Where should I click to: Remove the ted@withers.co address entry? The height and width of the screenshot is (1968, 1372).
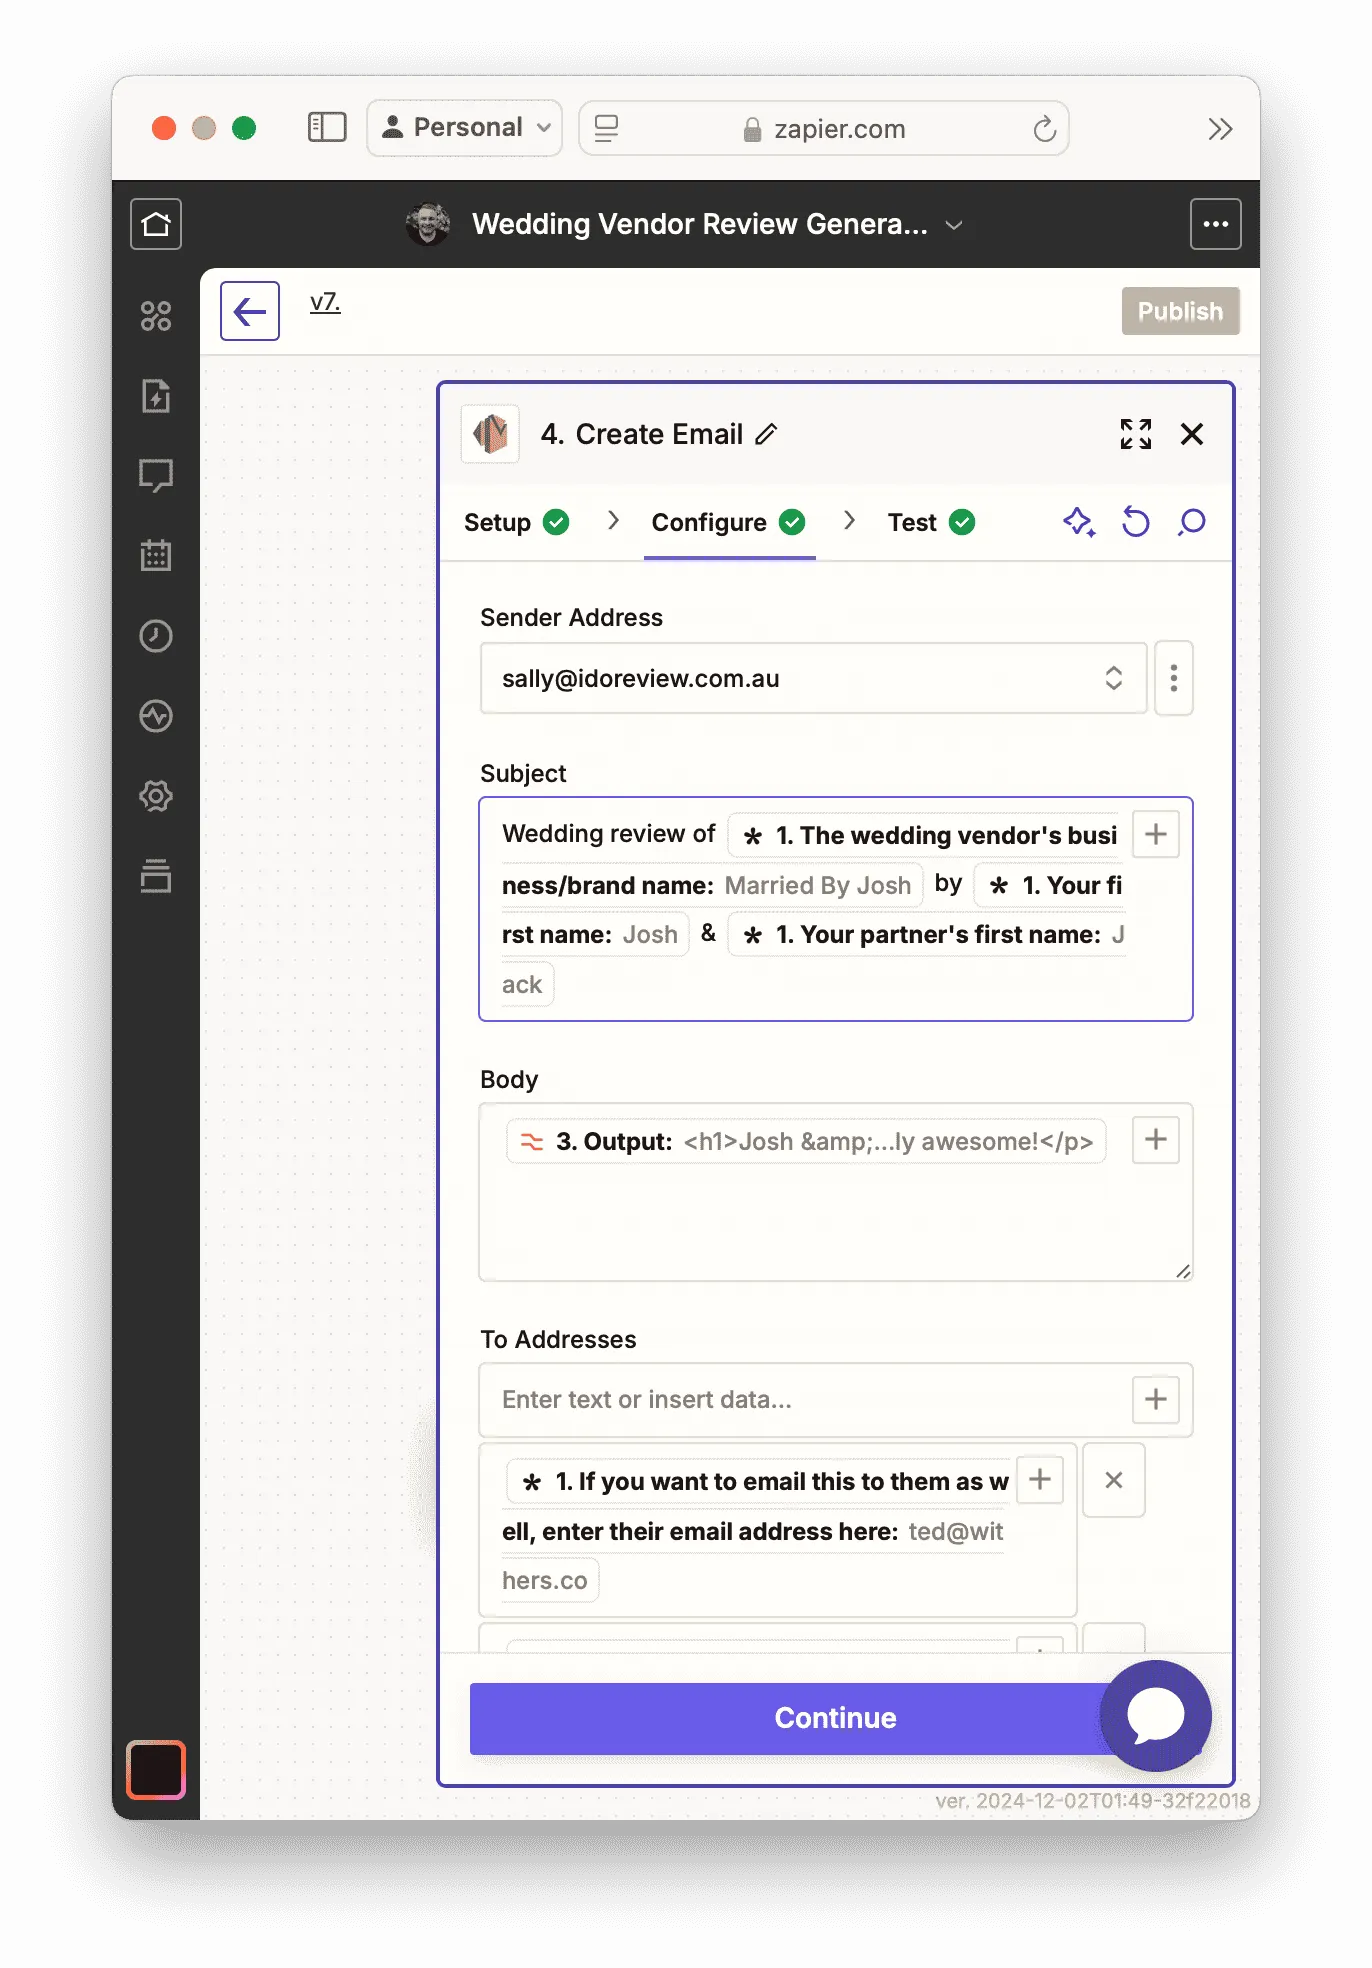pyautogui.click(x=1114, y=1480)
